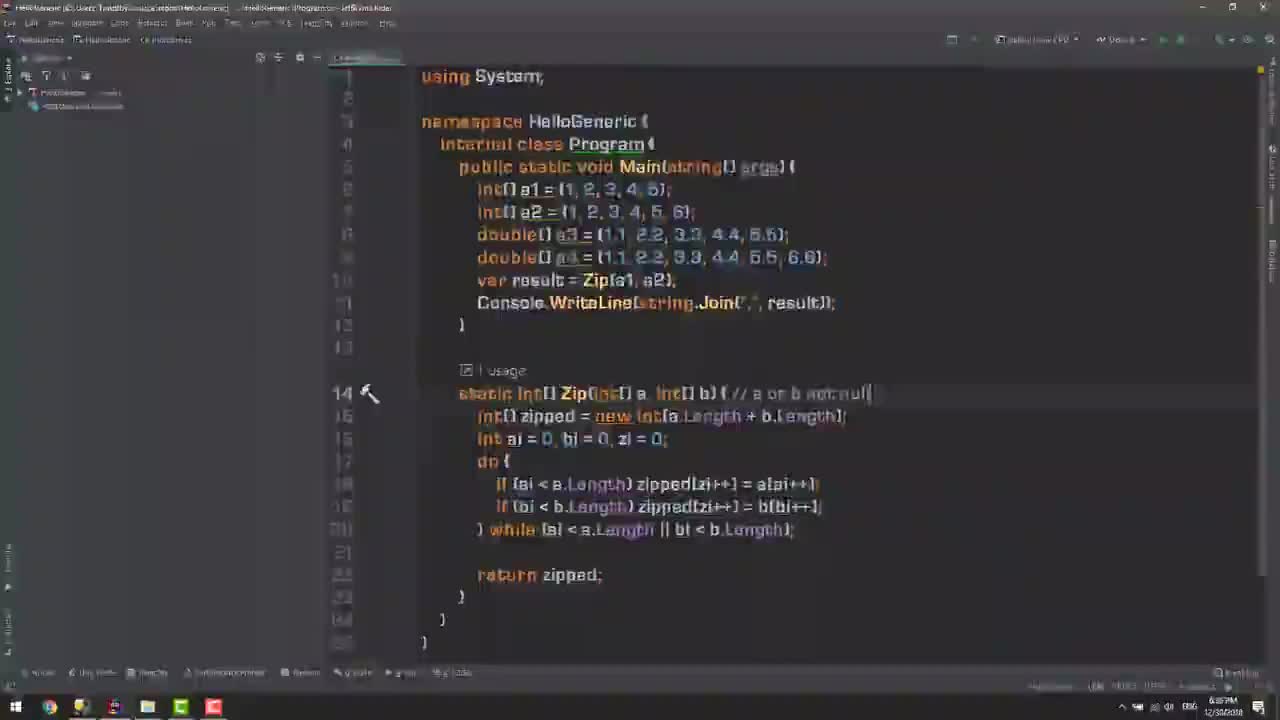Expand the HelloGeneric node in the solution tree
This screenshot has height=720, width=1280.
click(19, 93)
